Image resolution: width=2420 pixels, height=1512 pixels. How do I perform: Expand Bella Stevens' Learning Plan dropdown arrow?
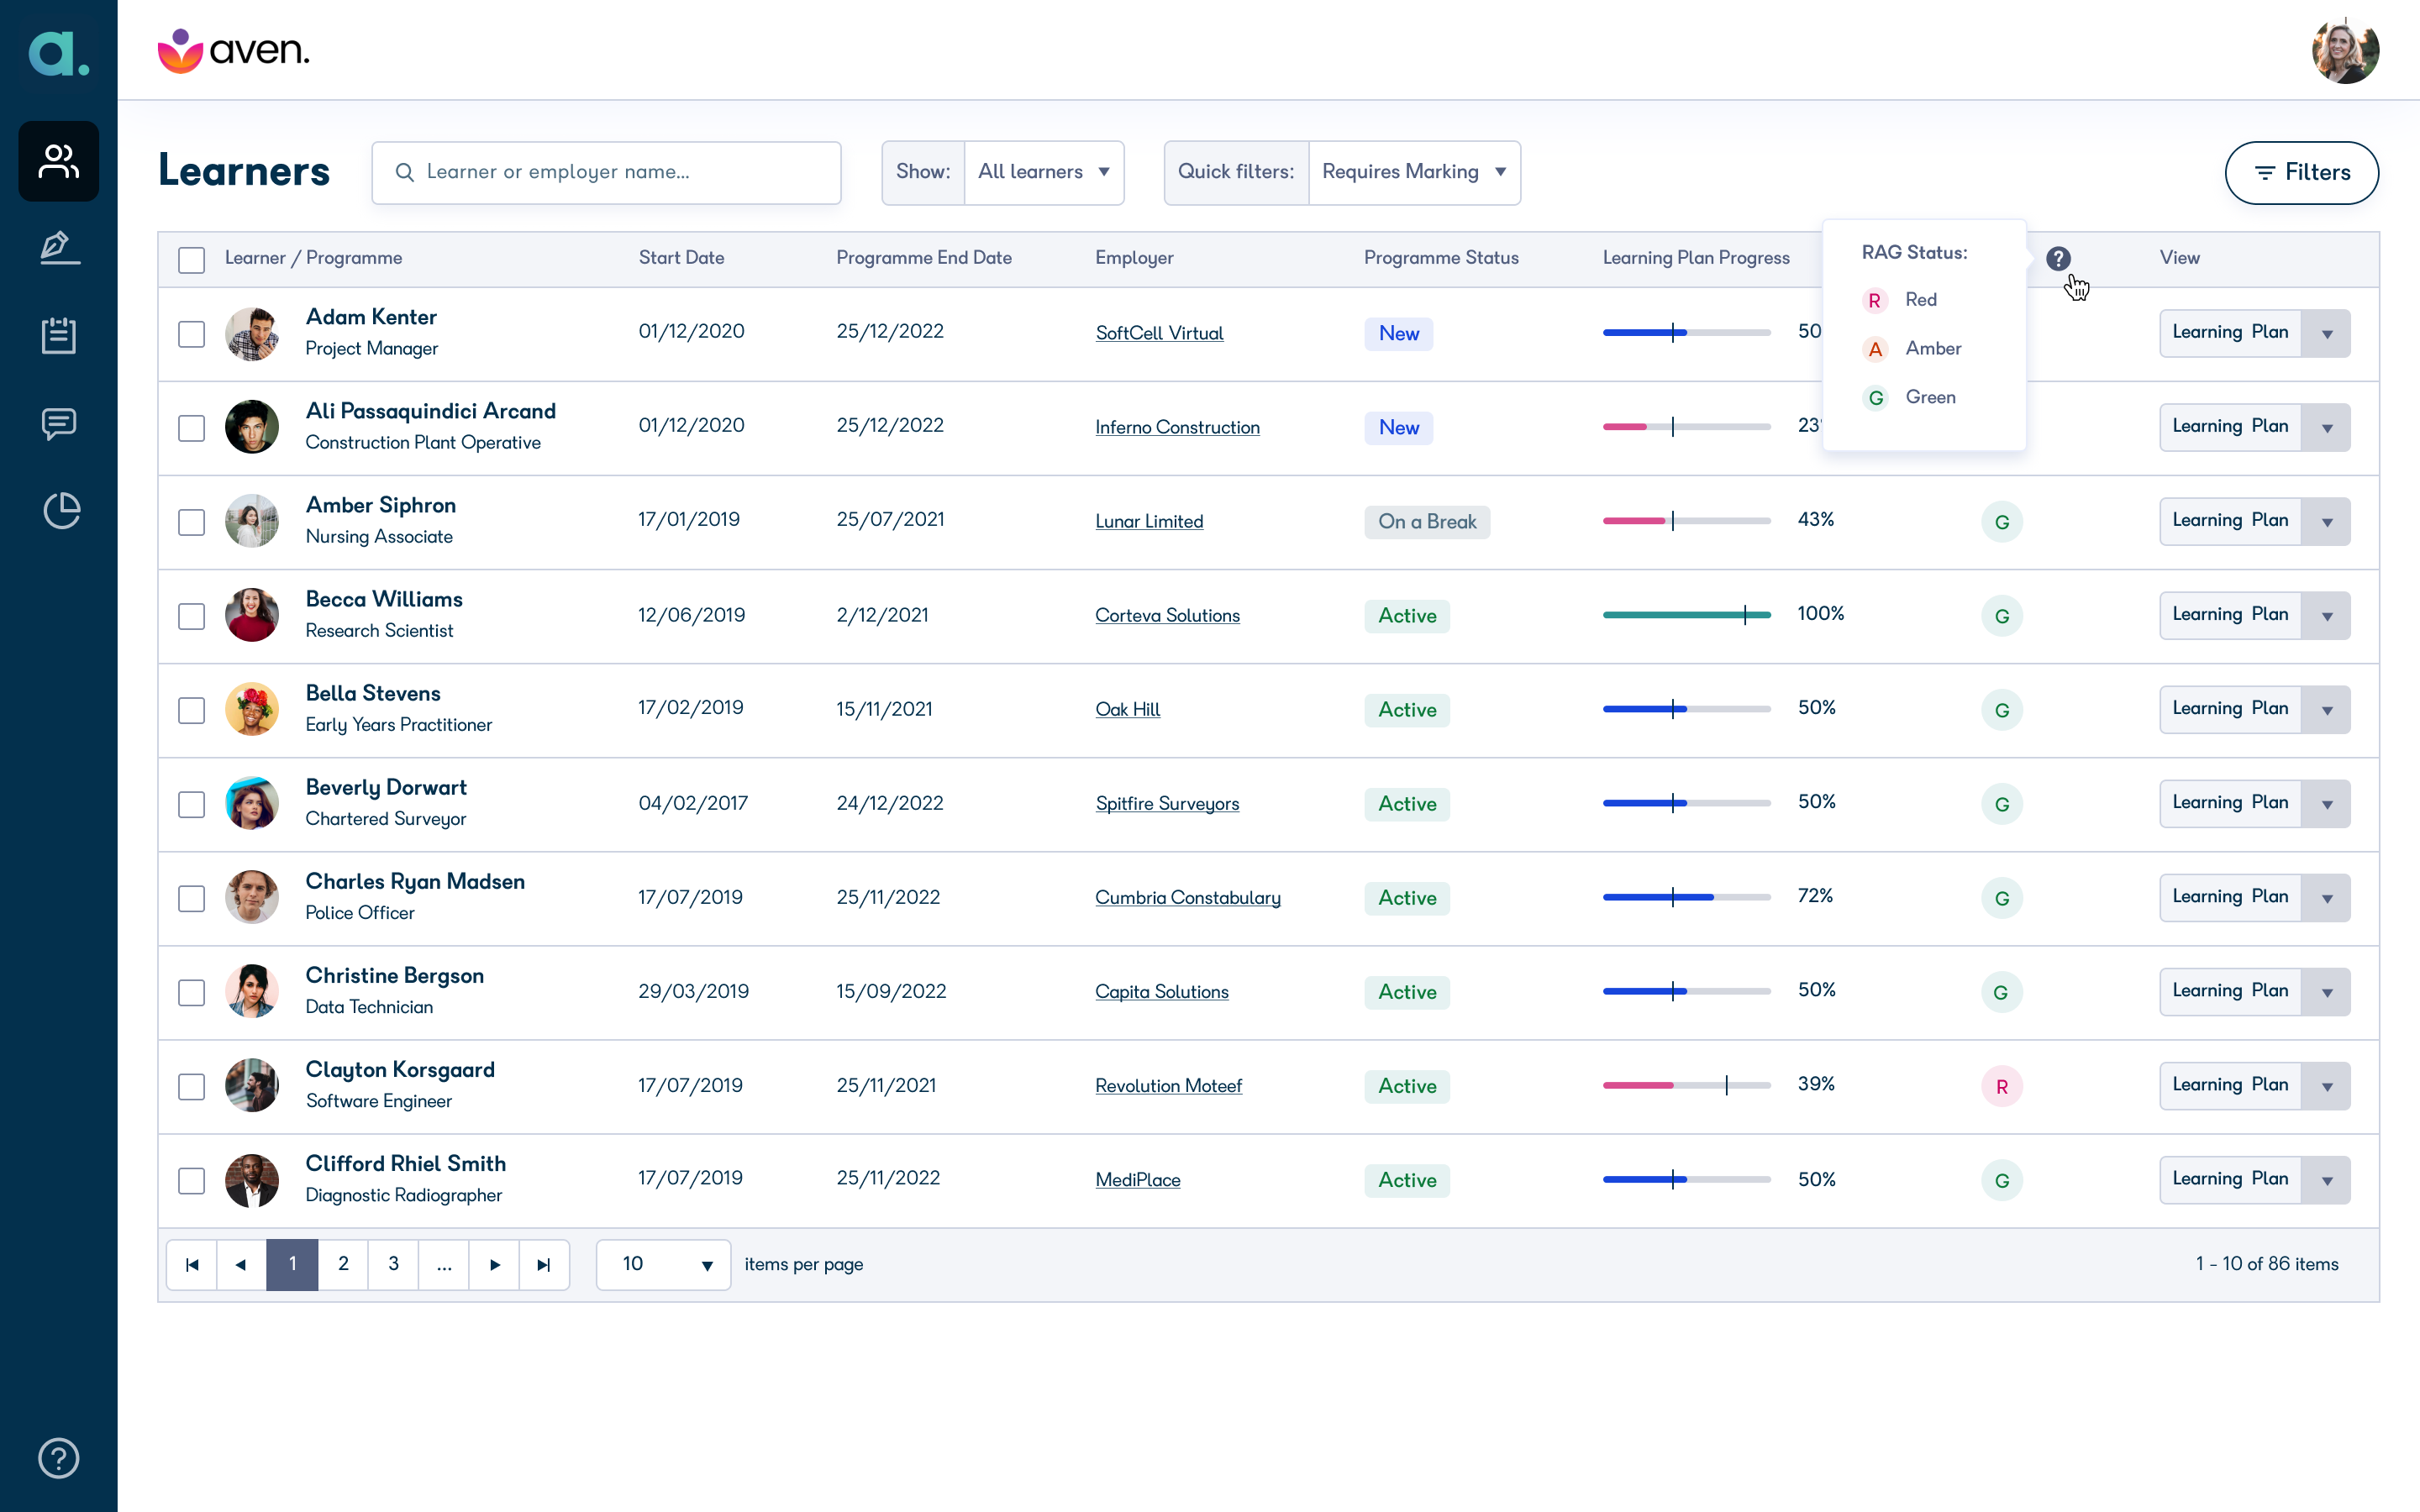click(2327, 710)
